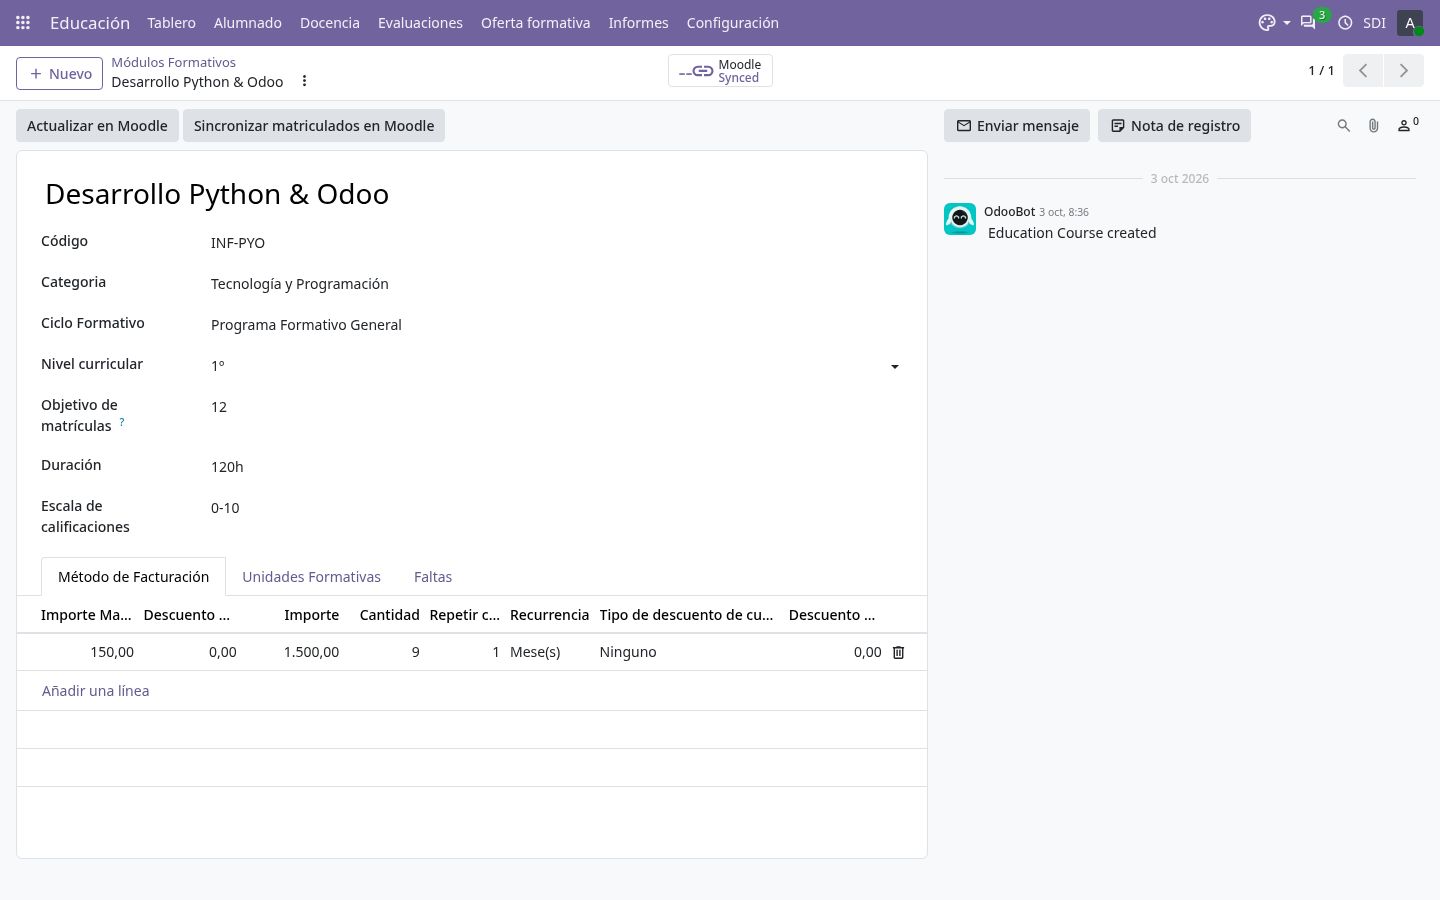Click Enviar mensaje button
This screenshot has height=900, width=1440.
1017,126
